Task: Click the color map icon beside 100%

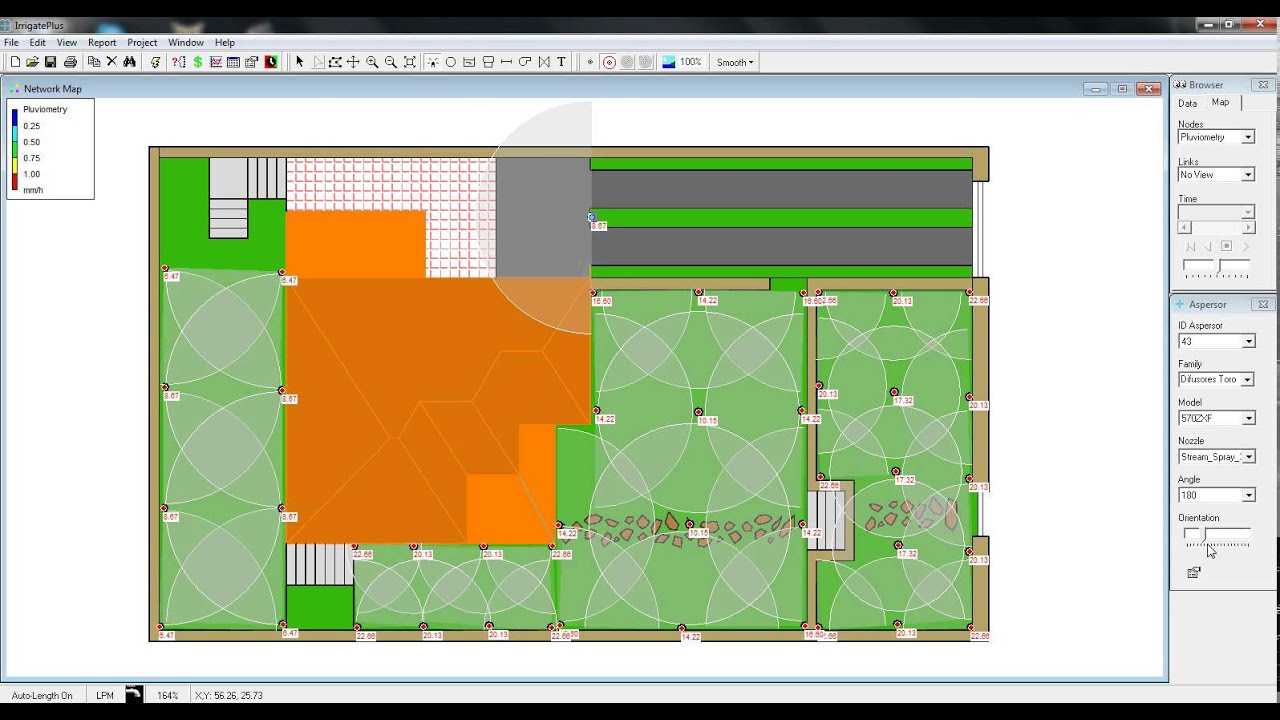Action: (x=669, y=62)
